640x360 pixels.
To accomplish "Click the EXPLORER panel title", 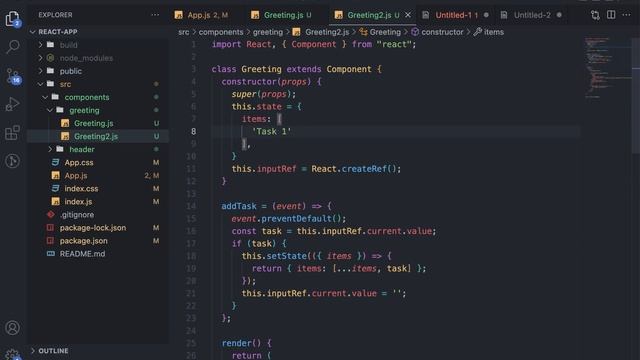I will [x=55, y=15].
